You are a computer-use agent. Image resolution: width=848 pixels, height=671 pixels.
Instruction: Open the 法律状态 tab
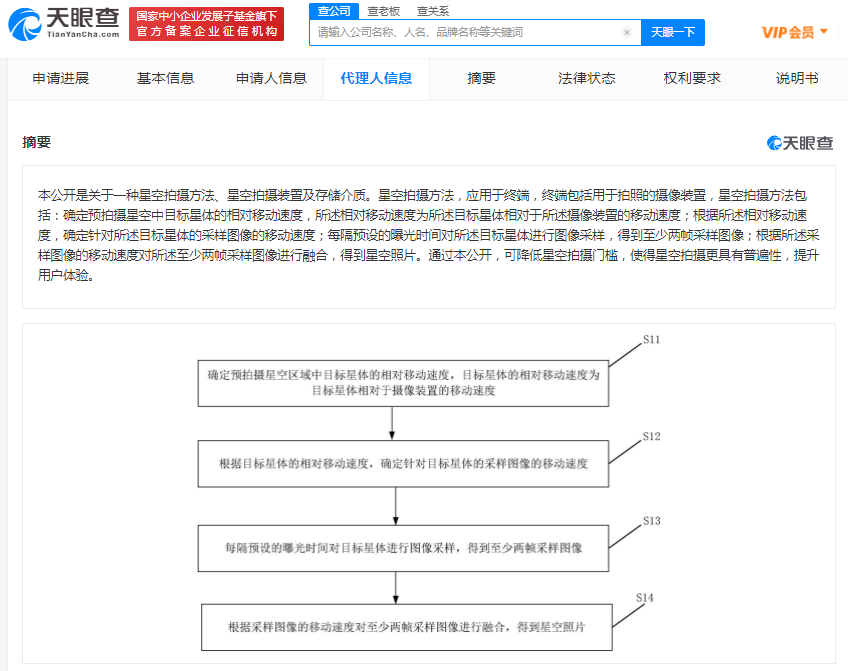click(x=585, y=77)
